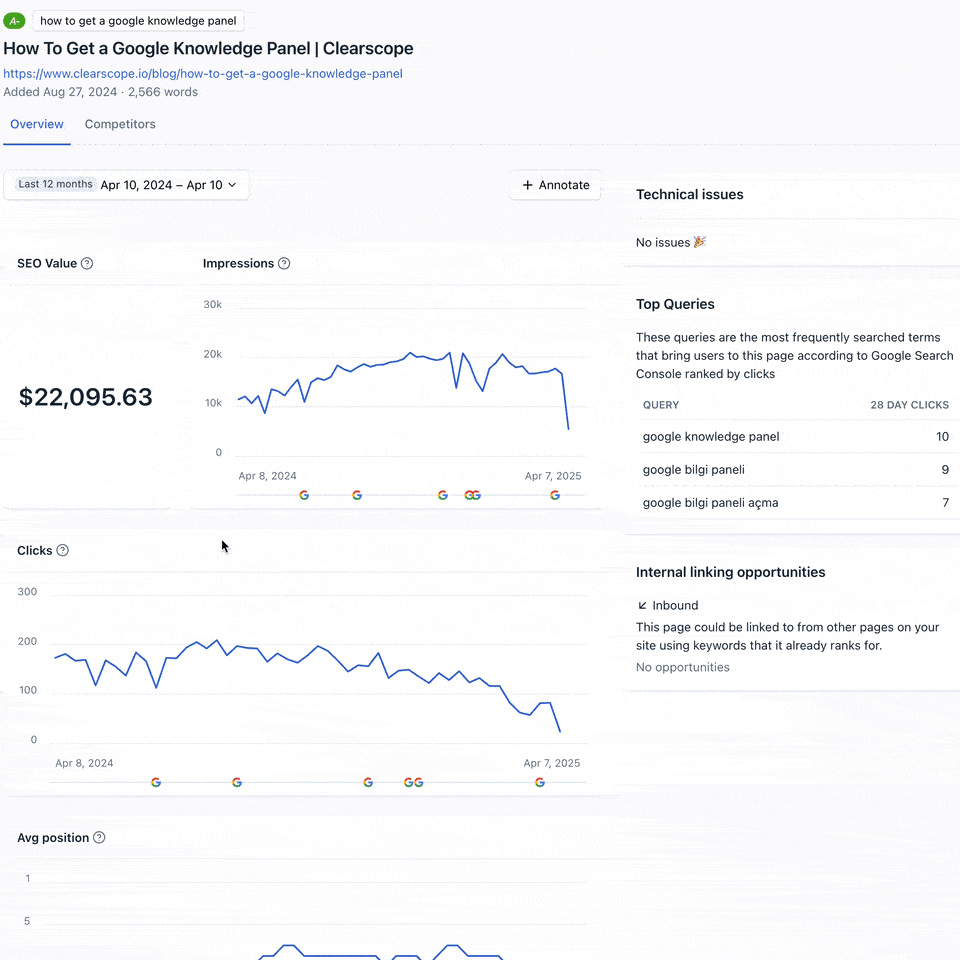Switch to the Competitors tab
This screenshot has height=960, width=960.
[x=120, y=124]
